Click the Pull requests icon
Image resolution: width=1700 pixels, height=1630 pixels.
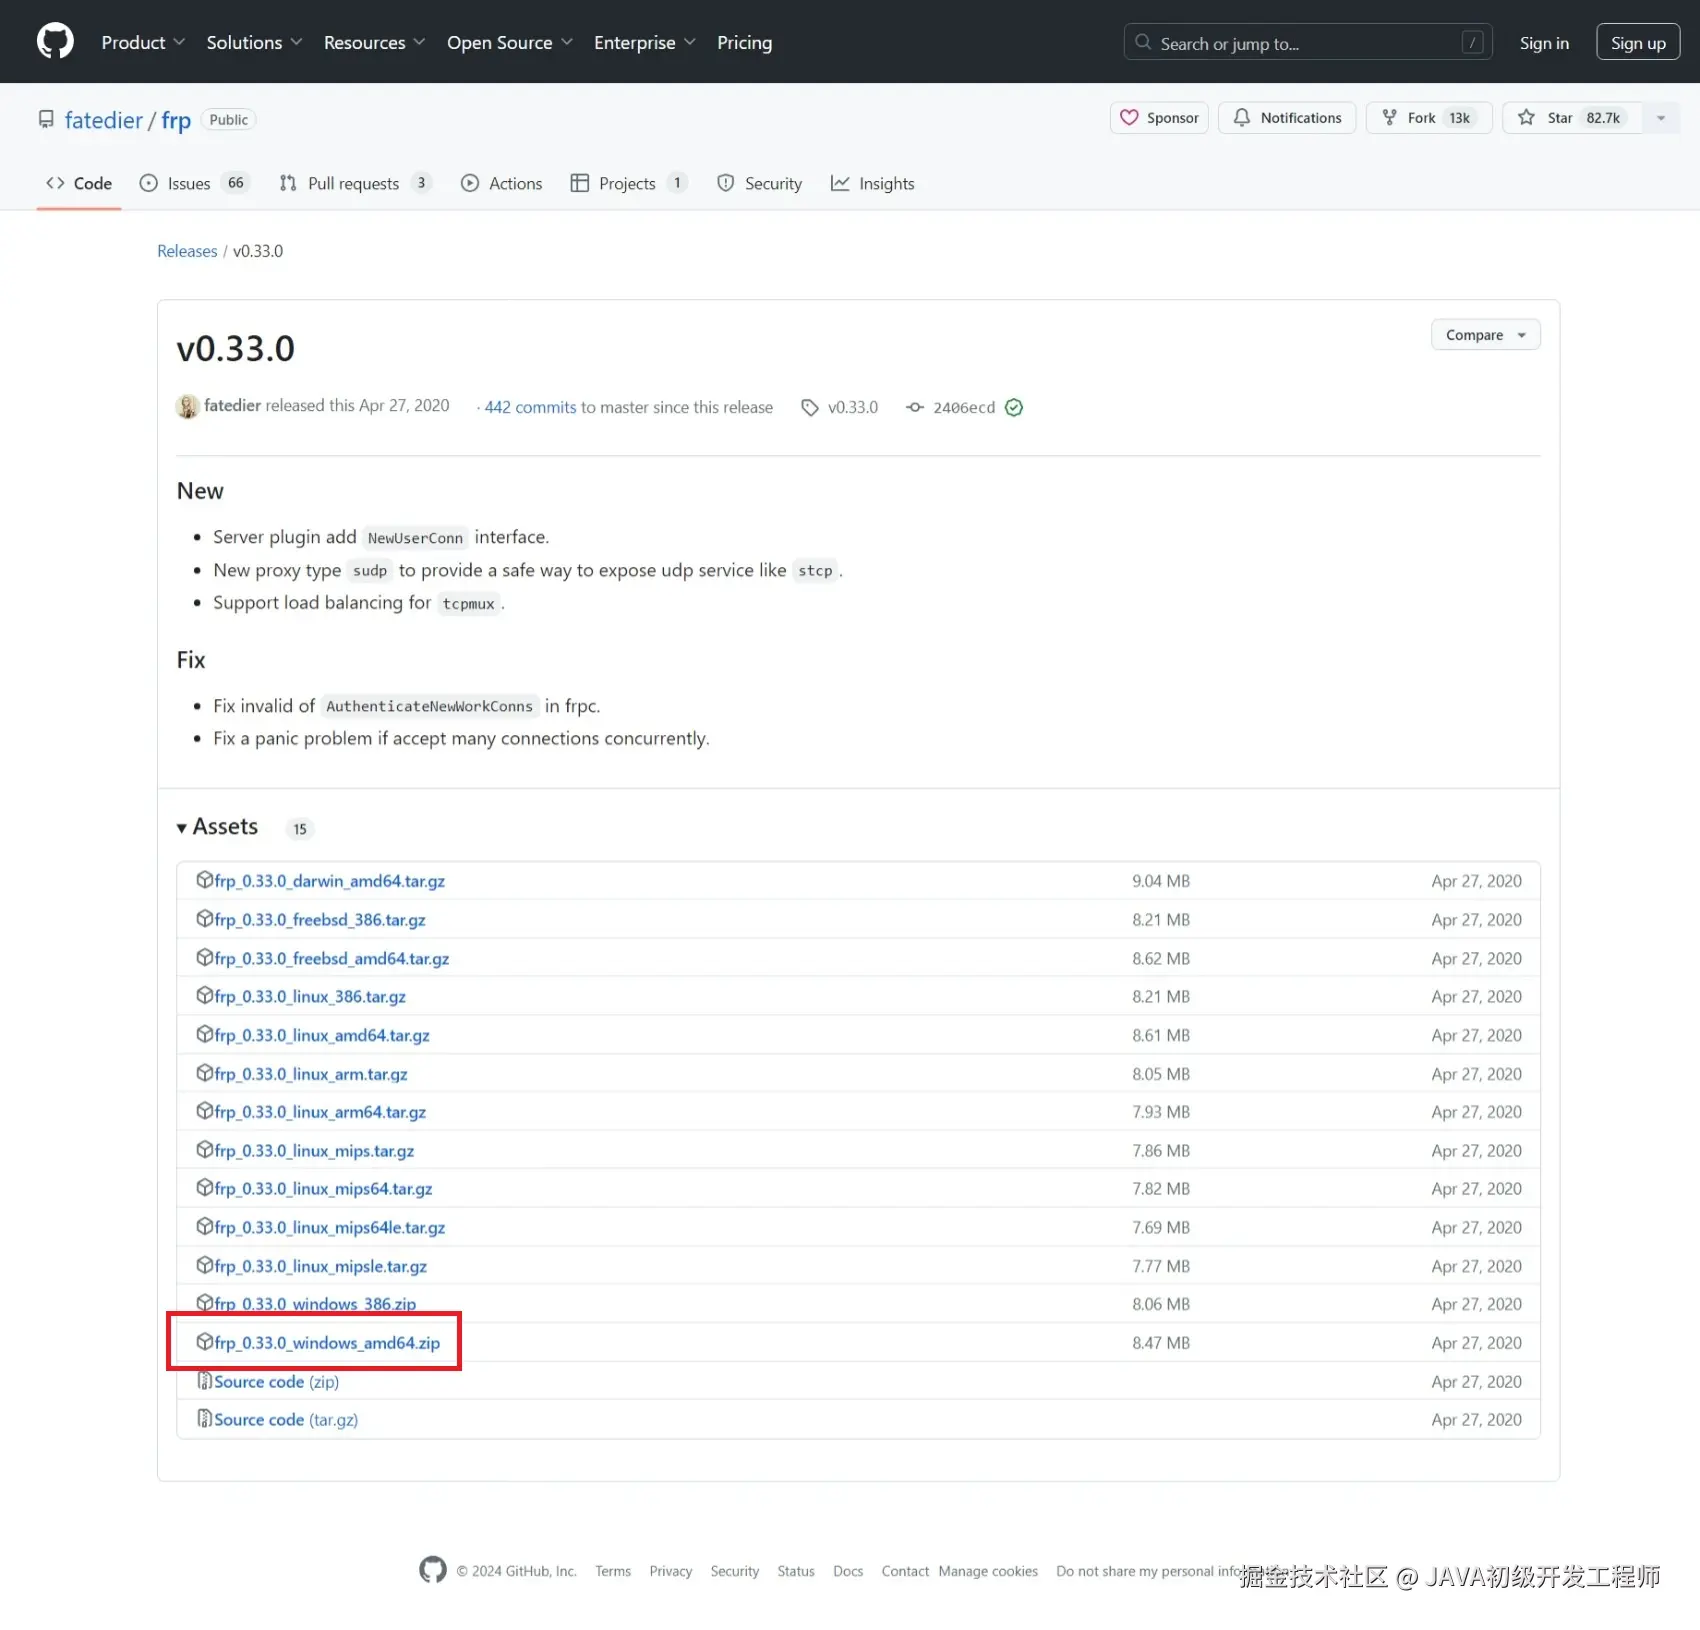(x=288, y=183)
